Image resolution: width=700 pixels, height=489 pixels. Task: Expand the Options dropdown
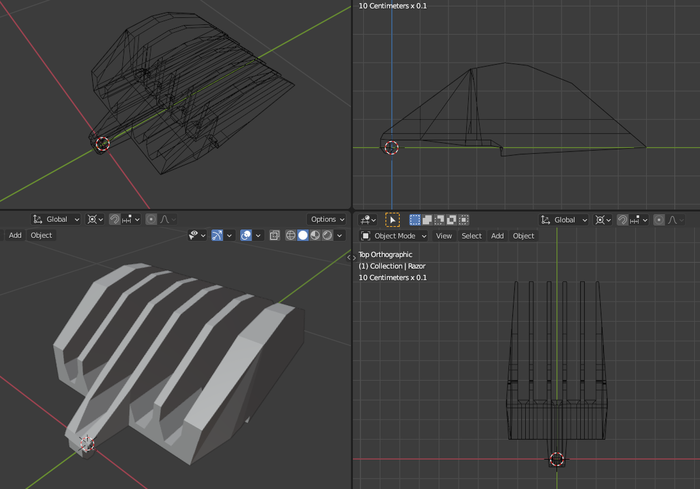tap(327, 219)
